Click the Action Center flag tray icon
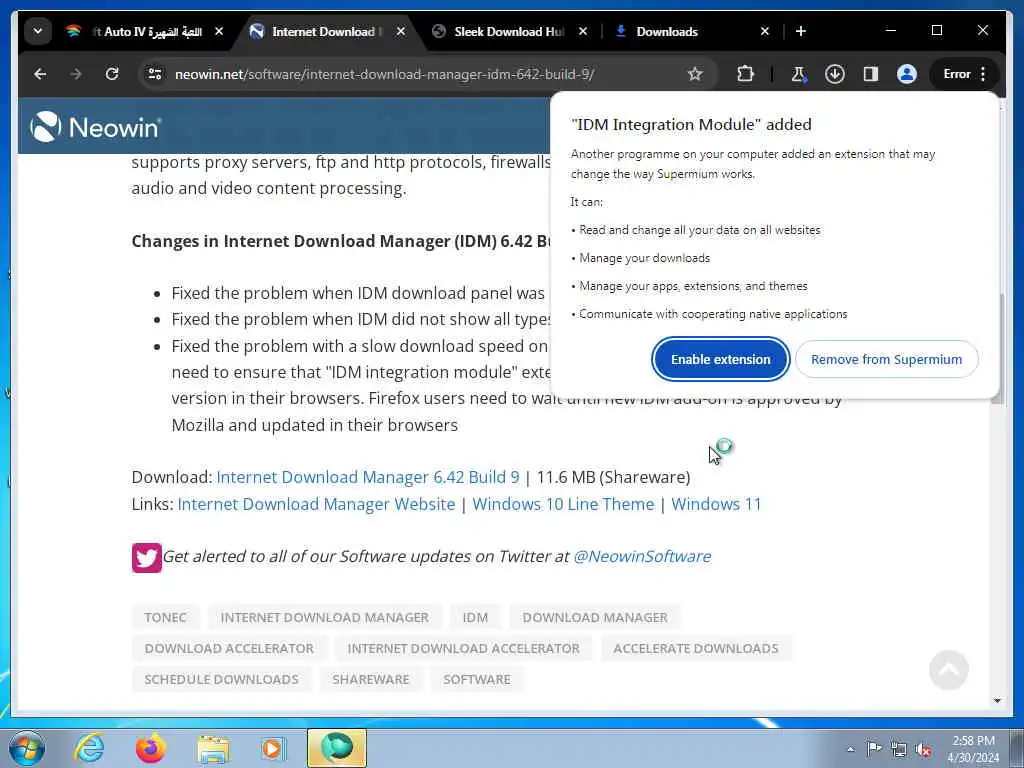 (874, 749)
